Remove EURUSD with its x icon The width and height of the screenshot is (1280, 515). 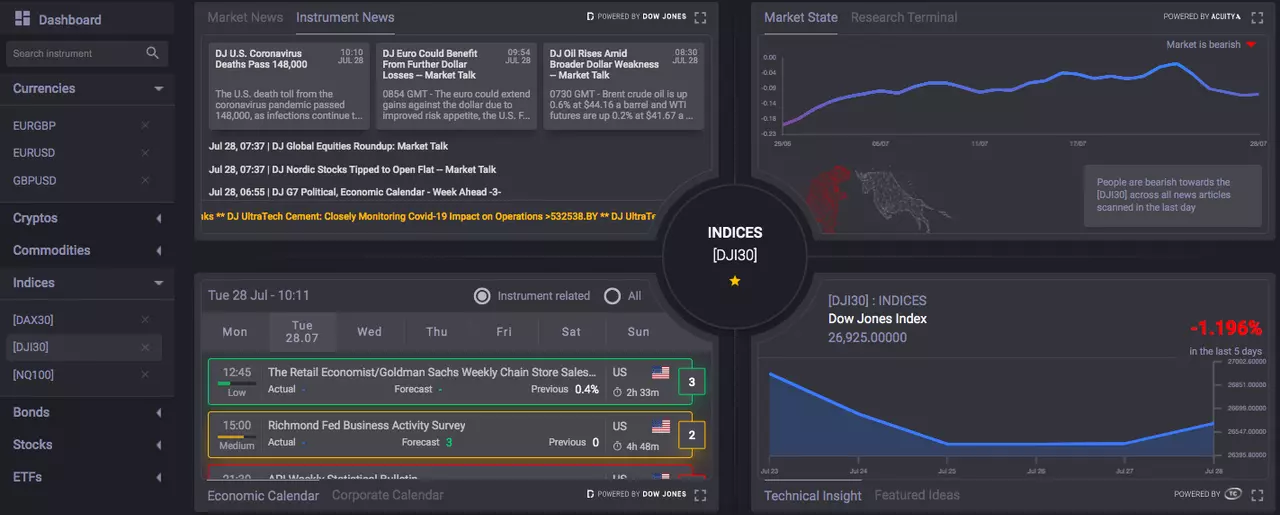(145, 153)
